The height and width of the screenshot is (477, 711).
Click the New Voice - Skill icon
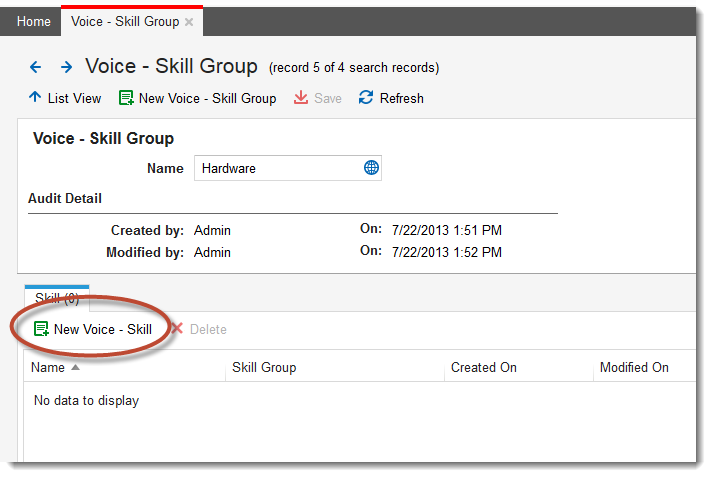41,329
